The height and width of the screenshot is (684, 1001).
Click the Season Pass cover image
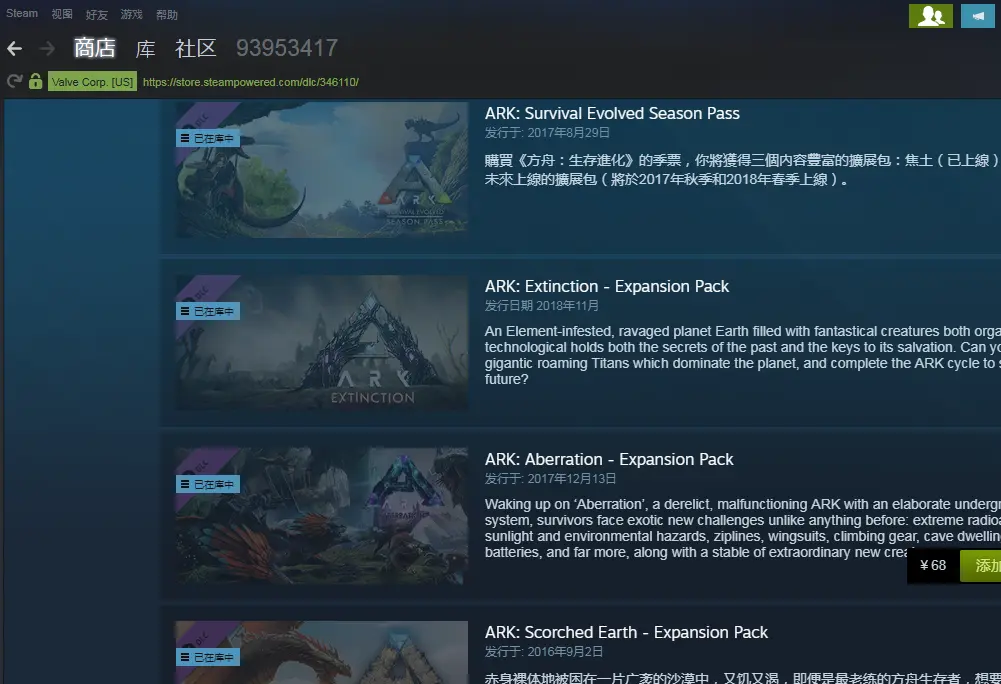tap(322, 170)
